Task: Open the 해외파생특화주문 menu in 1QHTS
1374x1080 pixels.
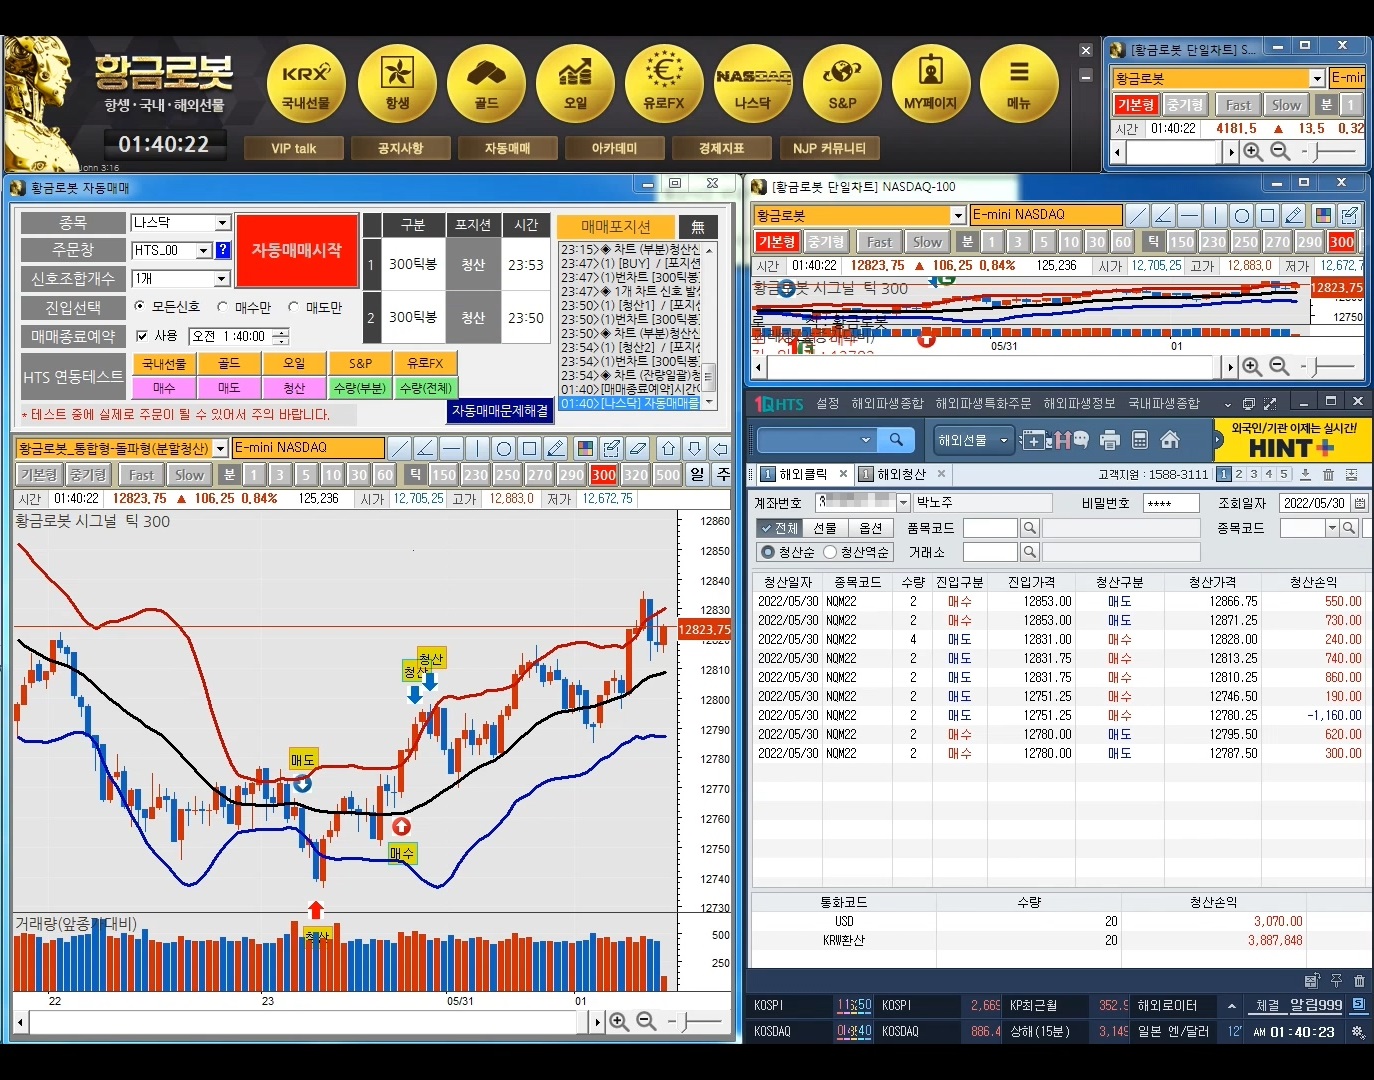Action: (x=983, y=403)
